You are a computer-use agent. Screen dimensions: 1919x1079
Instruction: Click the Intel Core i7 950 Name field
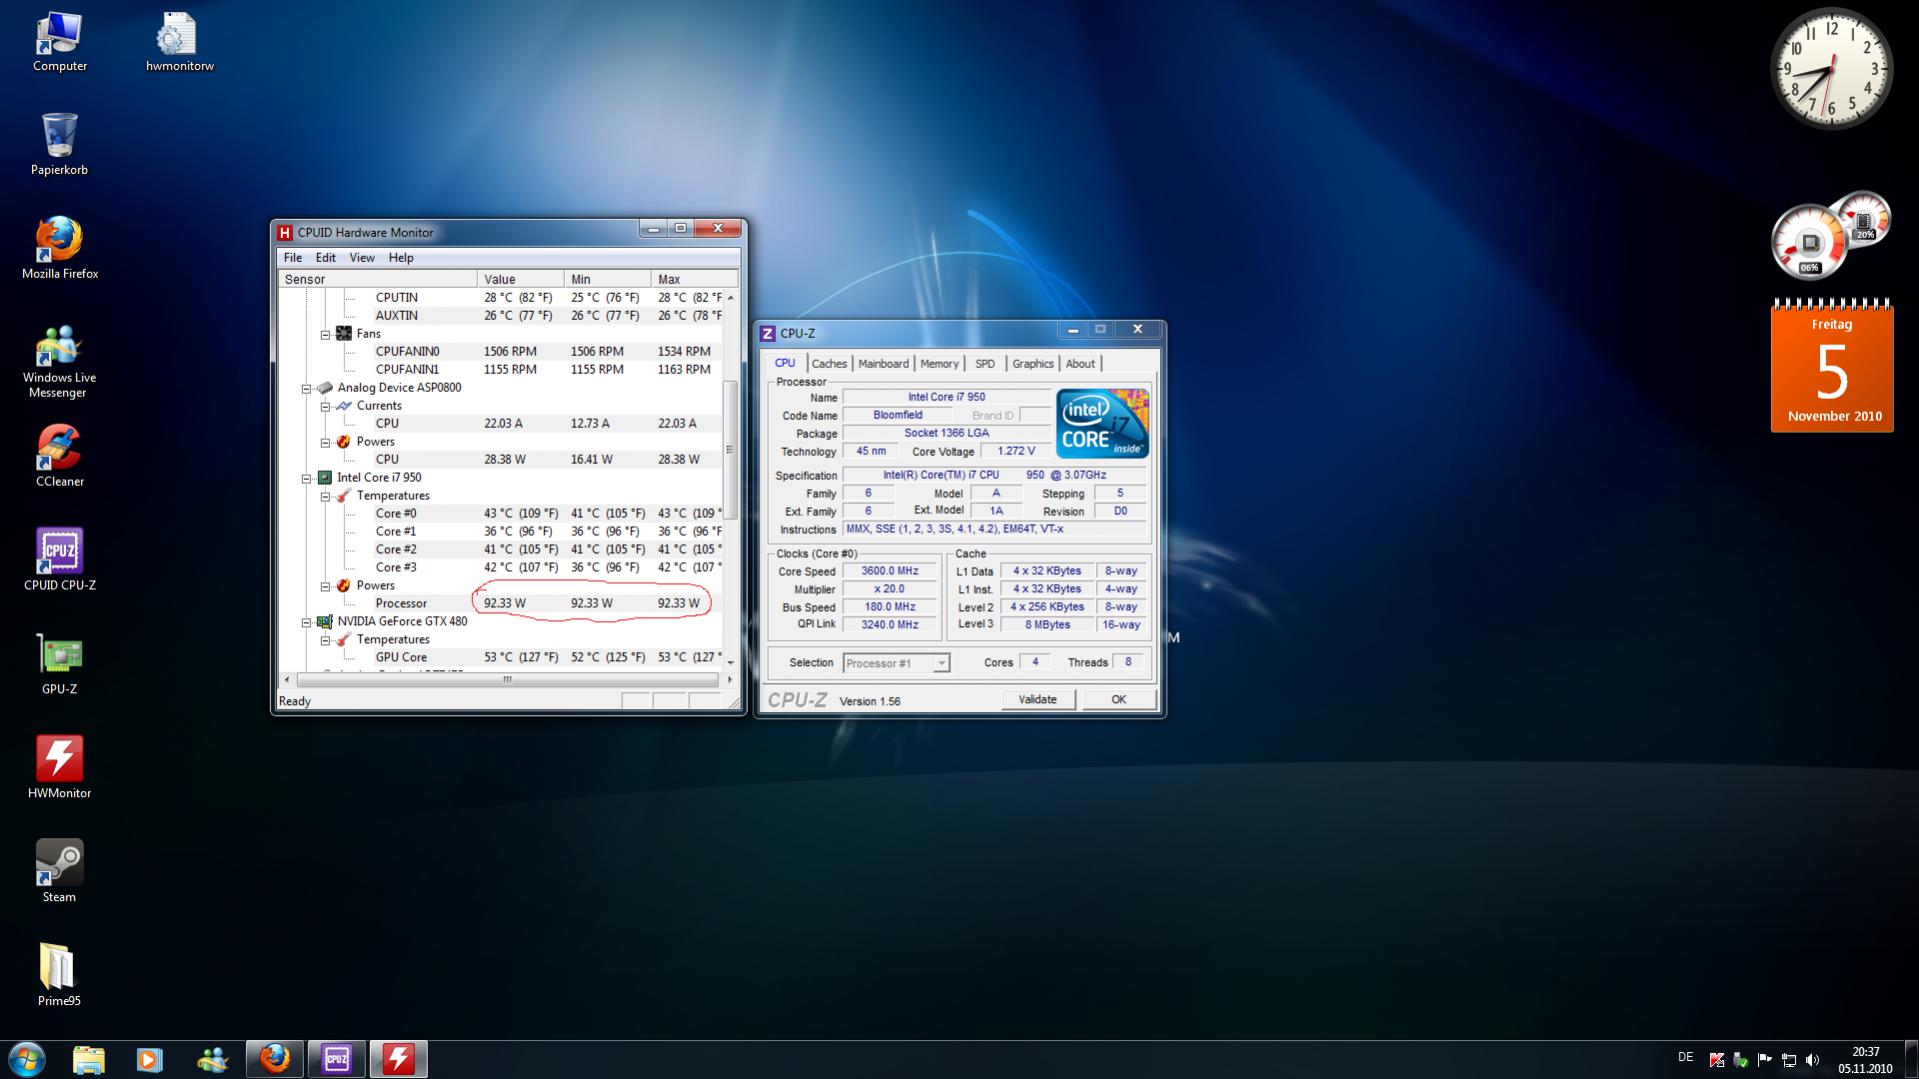946,398
